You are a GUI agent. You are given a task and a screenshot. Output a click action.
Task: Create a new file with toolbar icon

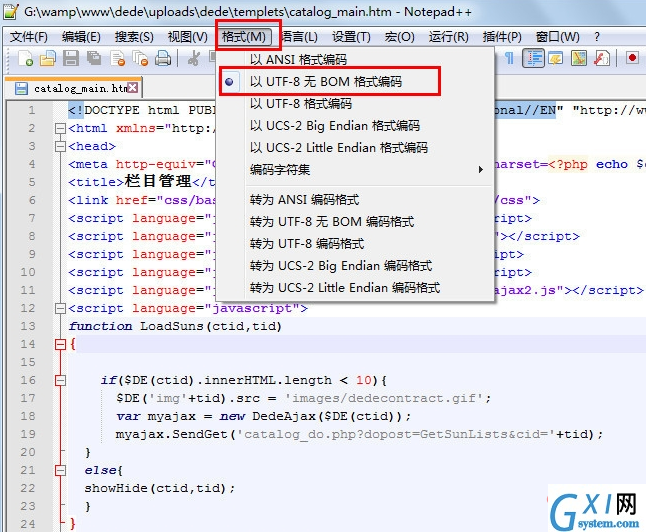pyautogui.click(x=26, y=58)
